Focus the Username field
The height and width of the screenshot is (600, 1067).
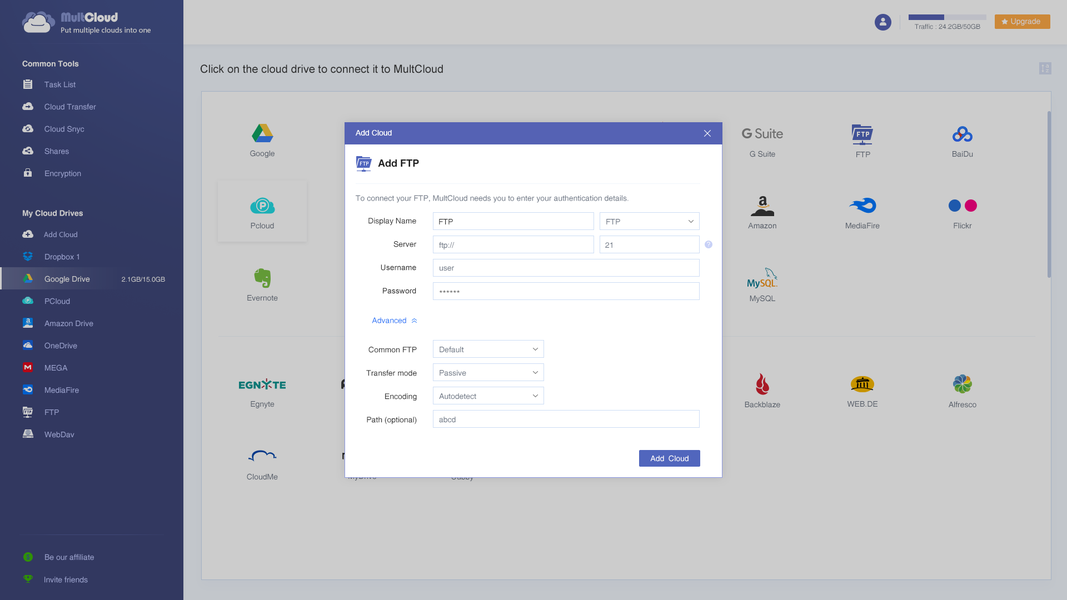(x=566, y=267)
